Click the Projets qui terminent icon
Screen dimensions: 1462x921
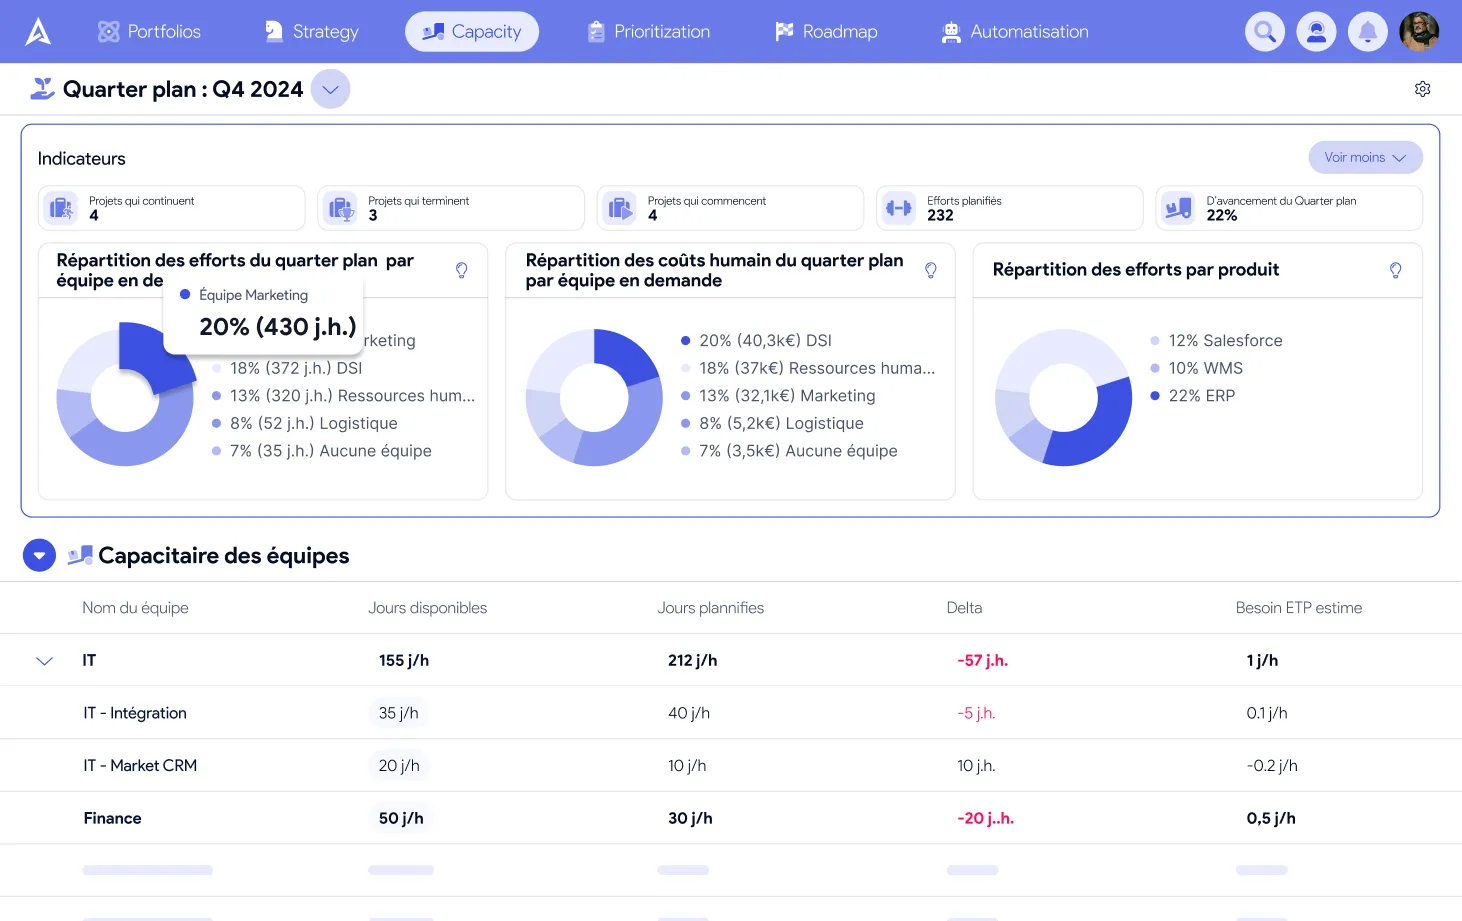pyautogui.click(x=341, y=208)
